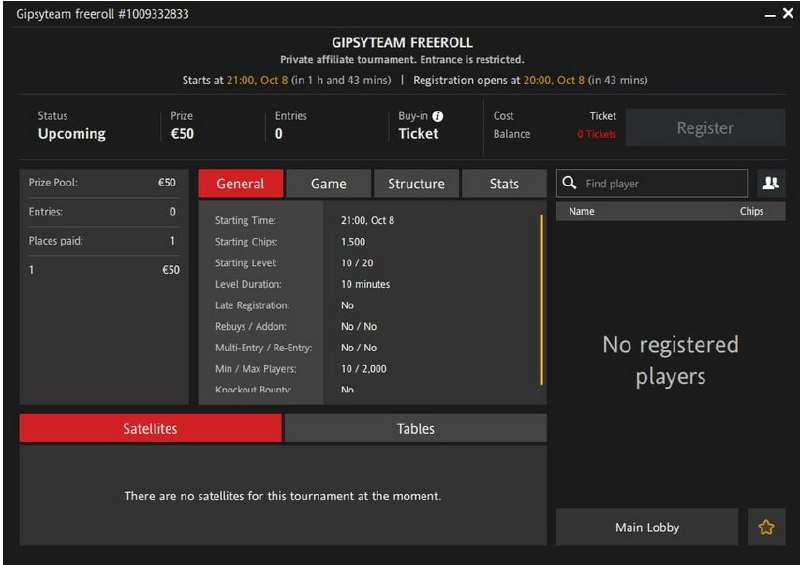Switch to the Game tab
The image size is (800, 565).
tap(329, 184)
